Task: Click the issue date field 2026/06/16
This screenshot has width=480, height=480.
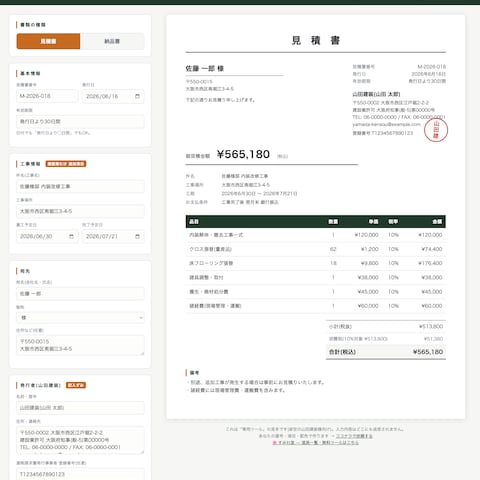Action: (x=113, y=96)
